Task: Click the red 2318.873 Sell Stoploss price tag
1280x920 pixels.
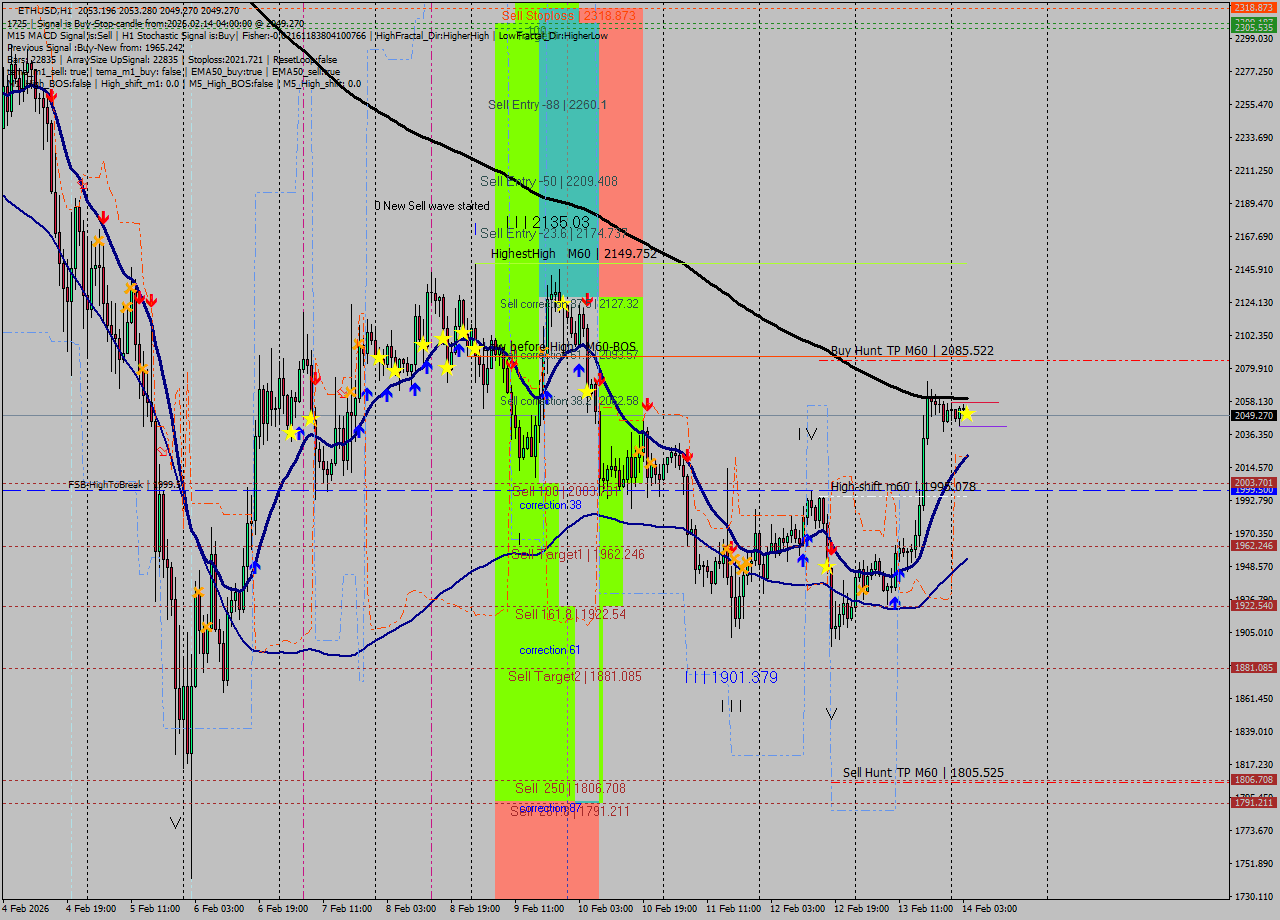Action: click(x=1250, y=8)
